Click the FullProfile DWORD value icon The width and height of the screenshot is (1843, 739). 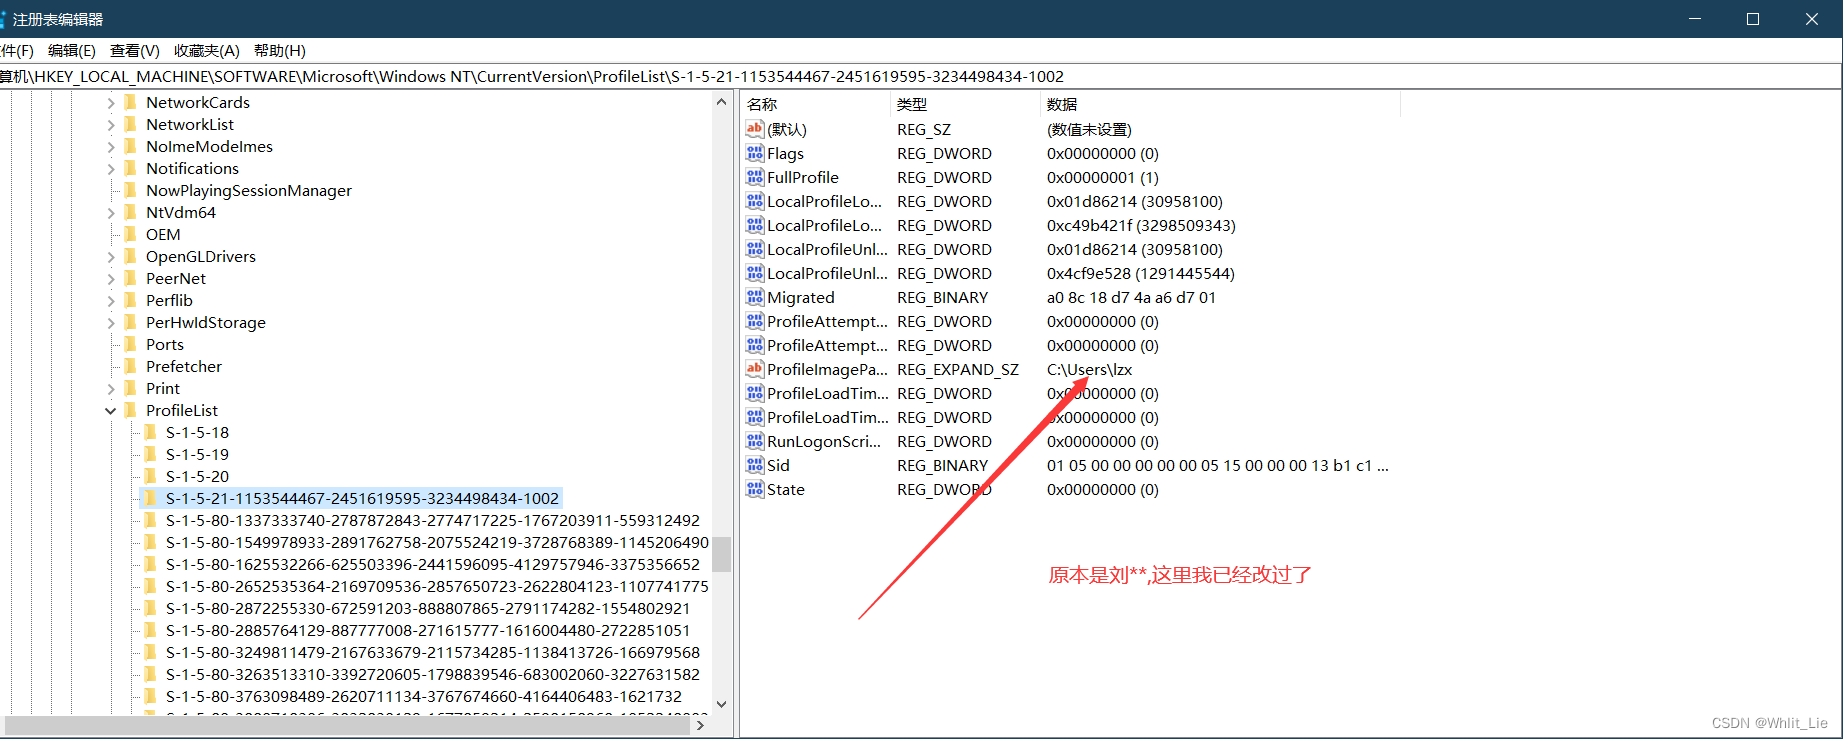(x=755, y=177)
